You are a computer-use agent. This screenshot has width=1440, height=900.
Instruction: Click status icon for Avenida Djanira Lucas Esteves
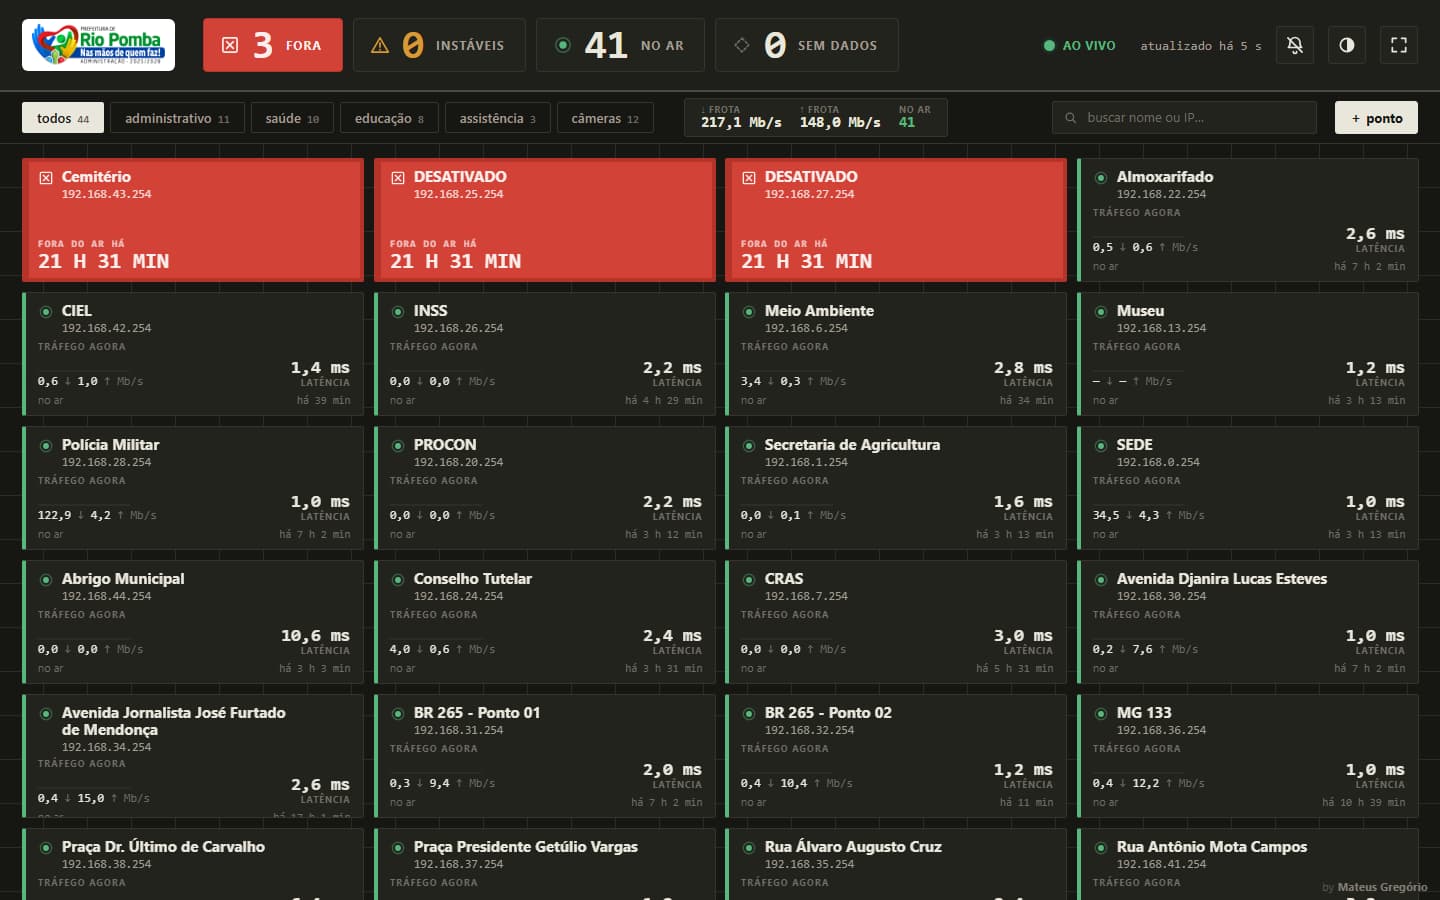point(1101,579)
